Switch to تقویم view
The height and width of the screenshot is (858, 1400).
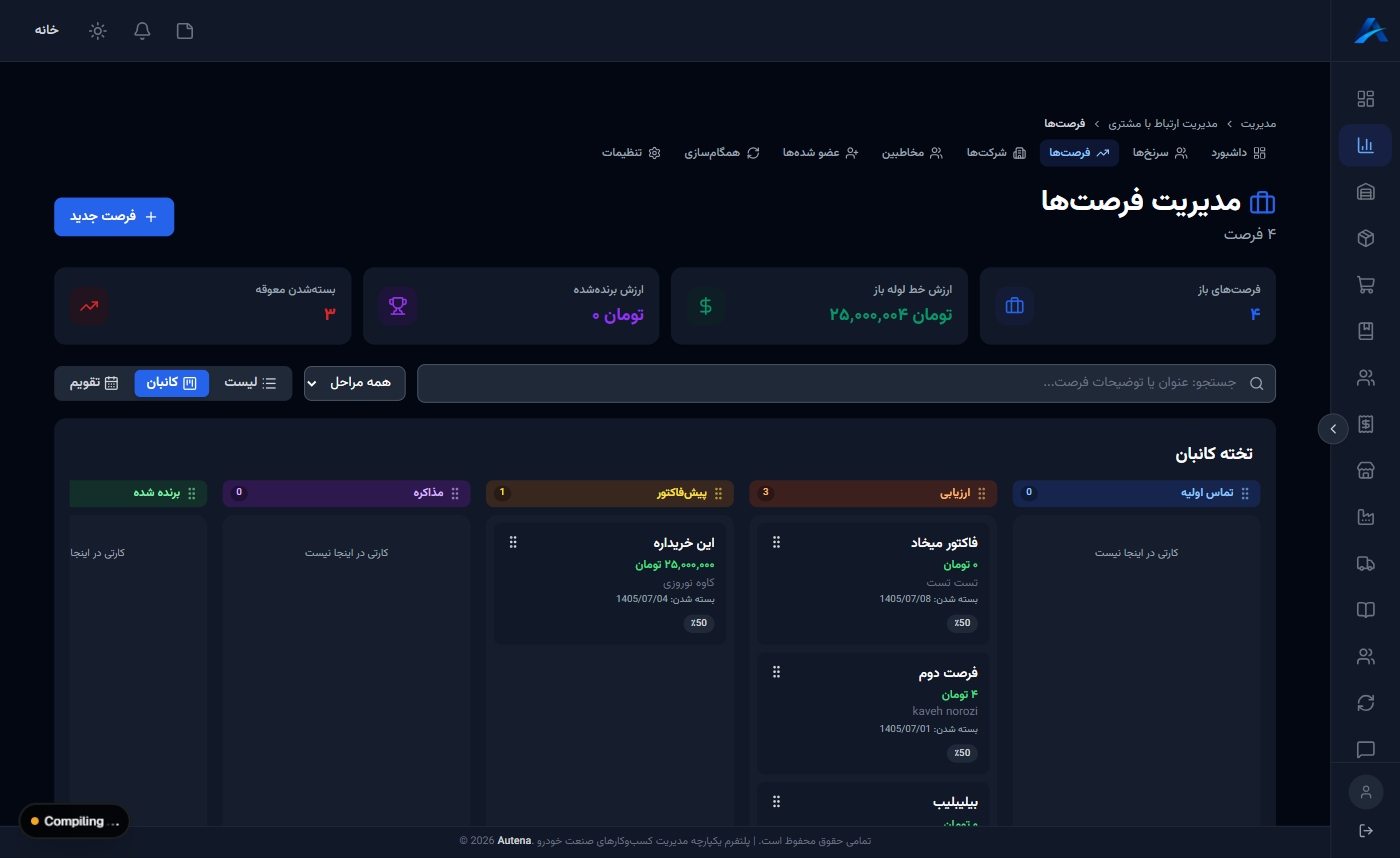click(x=94, y=383)
